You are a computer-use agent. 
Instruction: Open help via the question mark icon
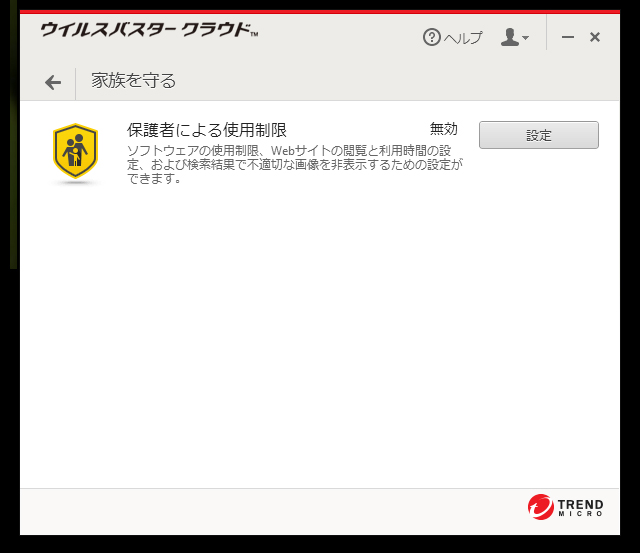[x=432, y=37]
